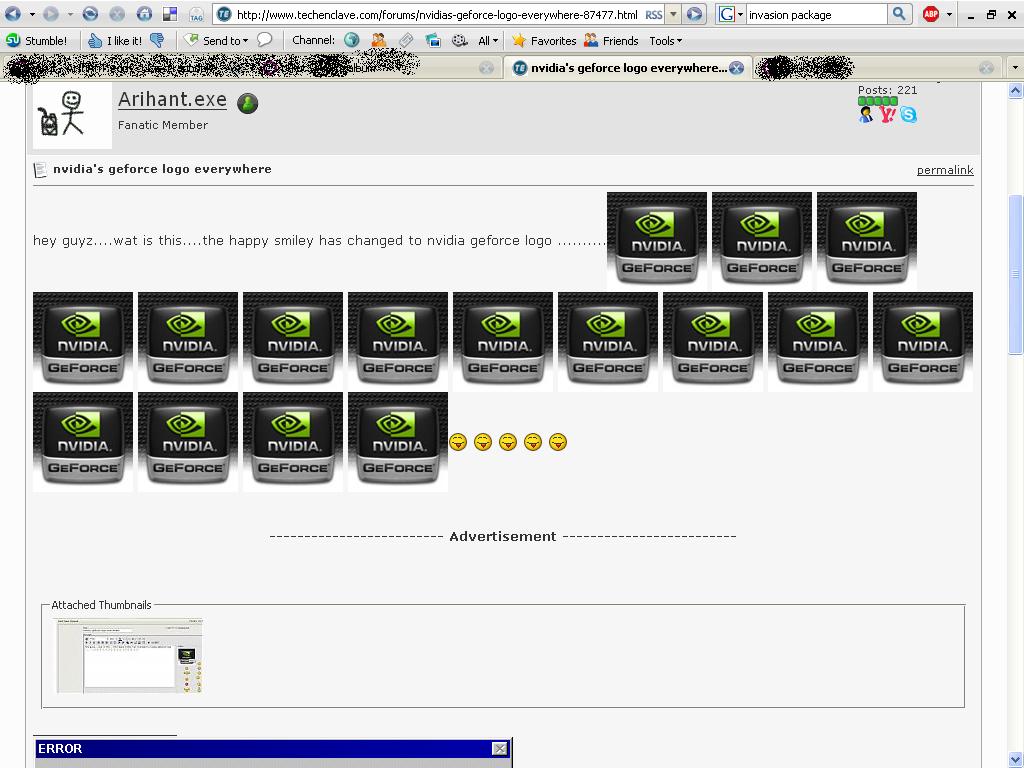
Task: Open the Adblock Plus ABP icon
Action: (931, 14)
